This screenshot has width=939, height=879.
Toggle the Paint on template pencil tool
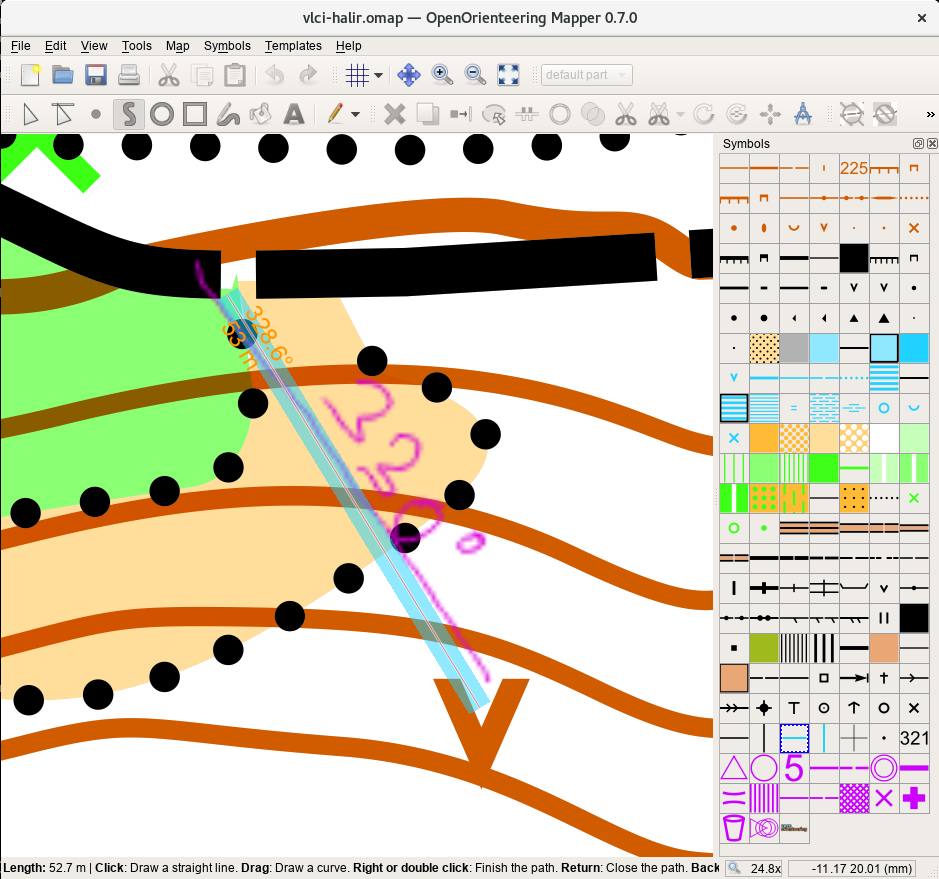tap(335, 114)
